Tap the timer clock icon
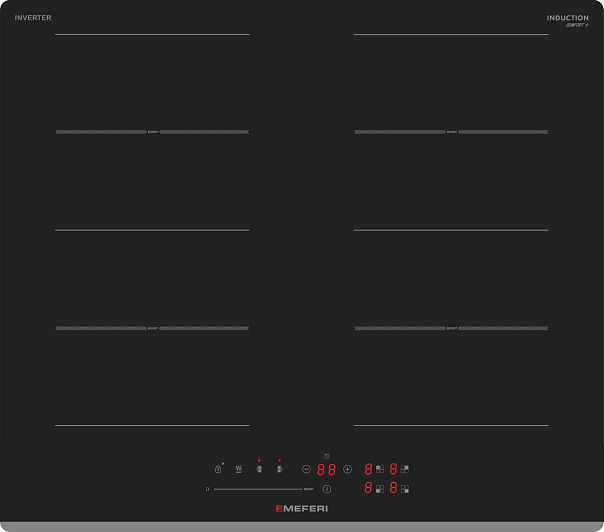Image resolution: width=604 pixels, height=532 pixels. coord(327,456)
